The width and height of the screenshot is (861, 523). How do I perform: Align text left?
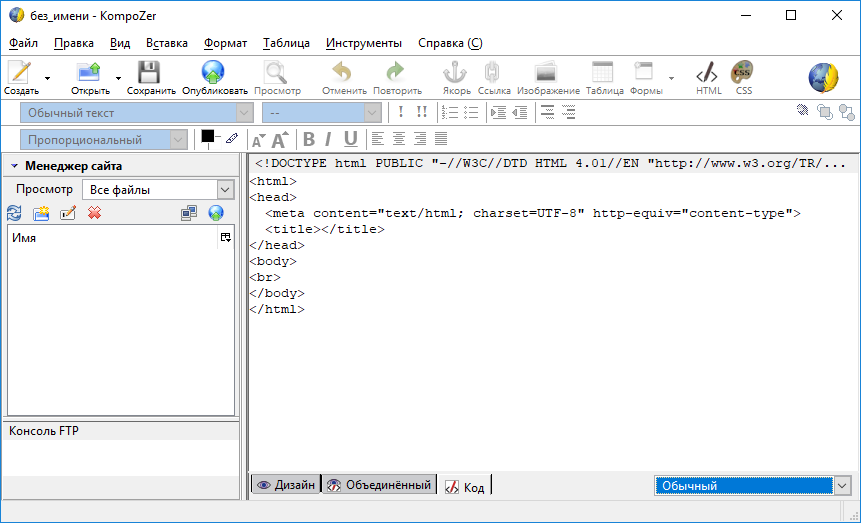(x=378, y=139)
